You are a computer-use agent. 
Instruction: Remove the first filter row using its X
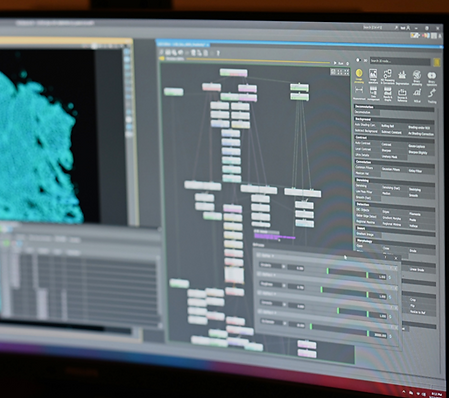coord(395,268)
